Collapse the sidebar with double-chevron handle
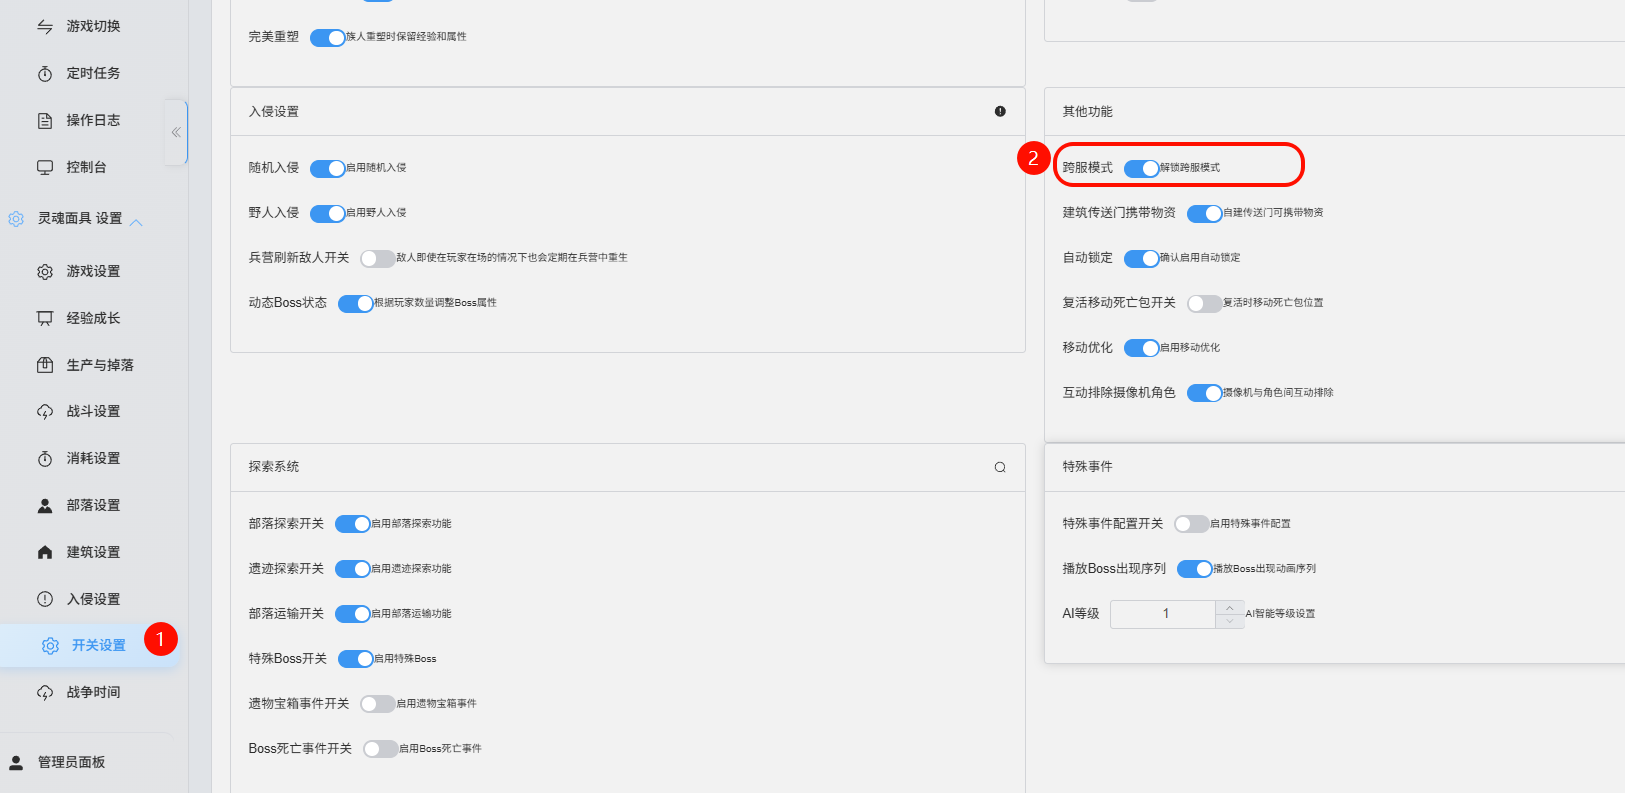The width and height of the screenshot is (1625, 793). point(176,132)
